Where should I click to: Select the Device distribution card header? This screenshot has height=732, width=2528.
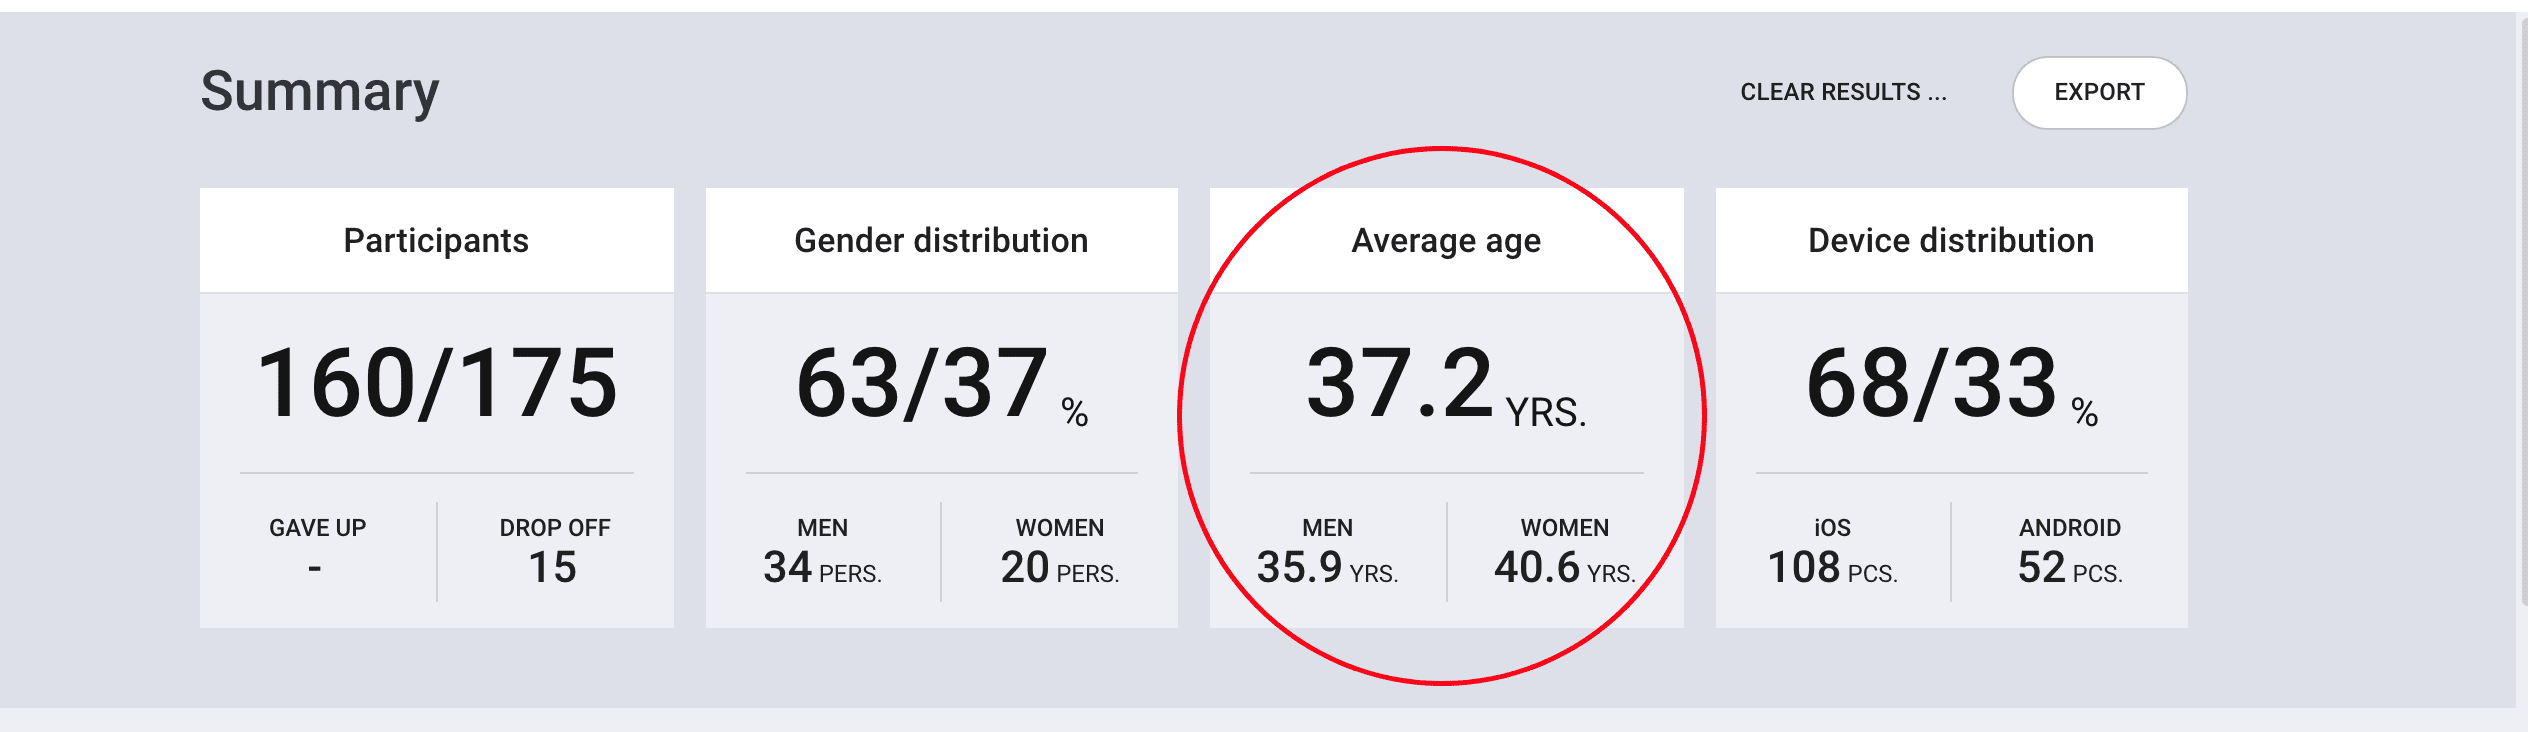point(1951,240)
